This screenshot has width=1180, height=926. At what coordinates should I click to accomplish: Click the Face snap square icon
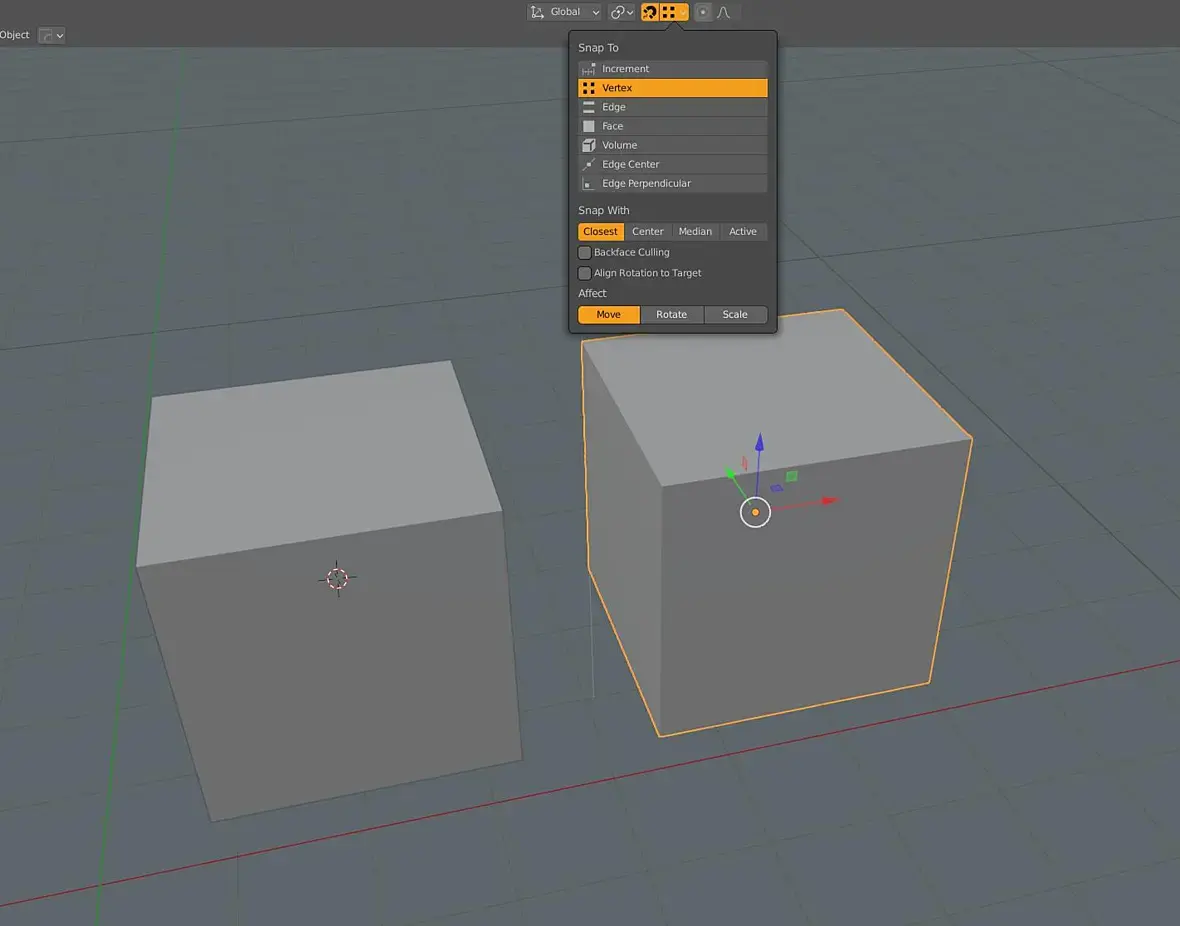click(588, 126)
